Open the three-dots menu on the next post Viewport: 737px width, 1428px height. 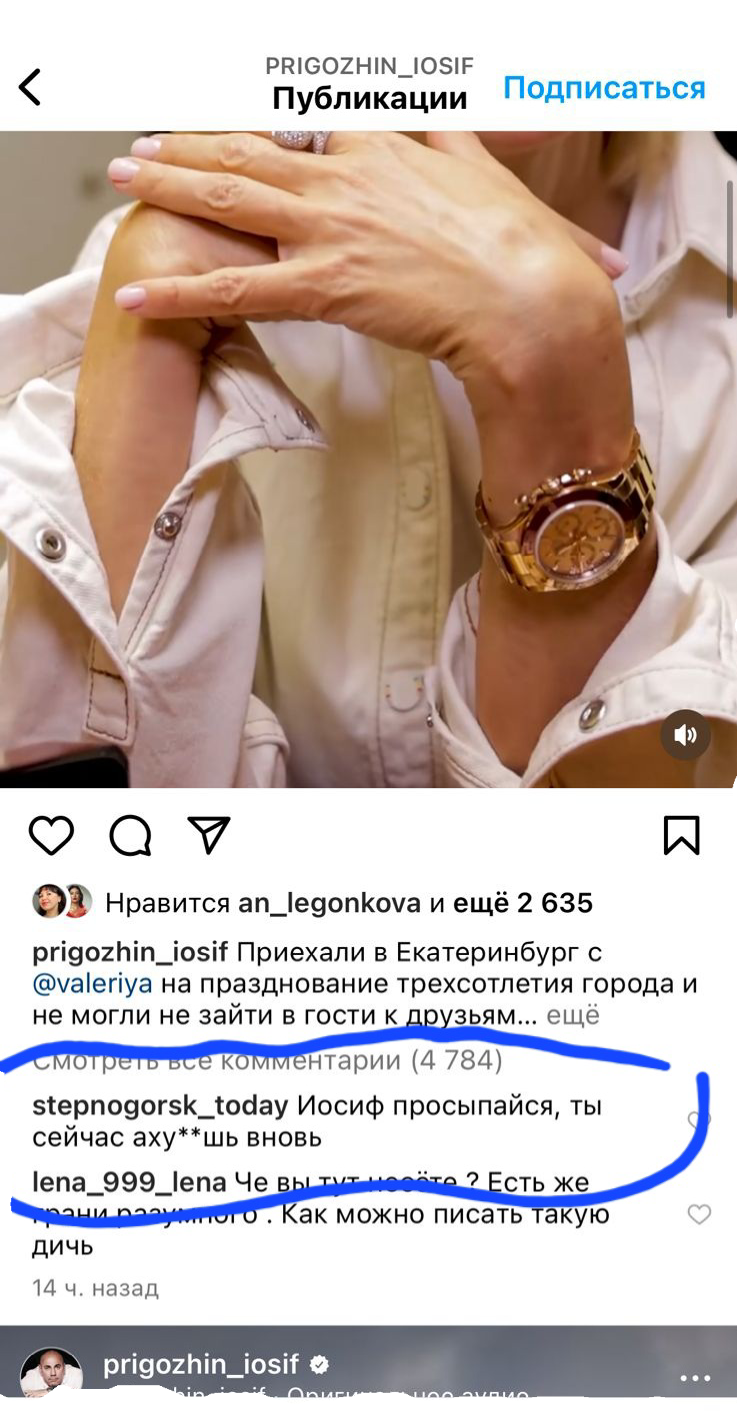coord(694,1378)
